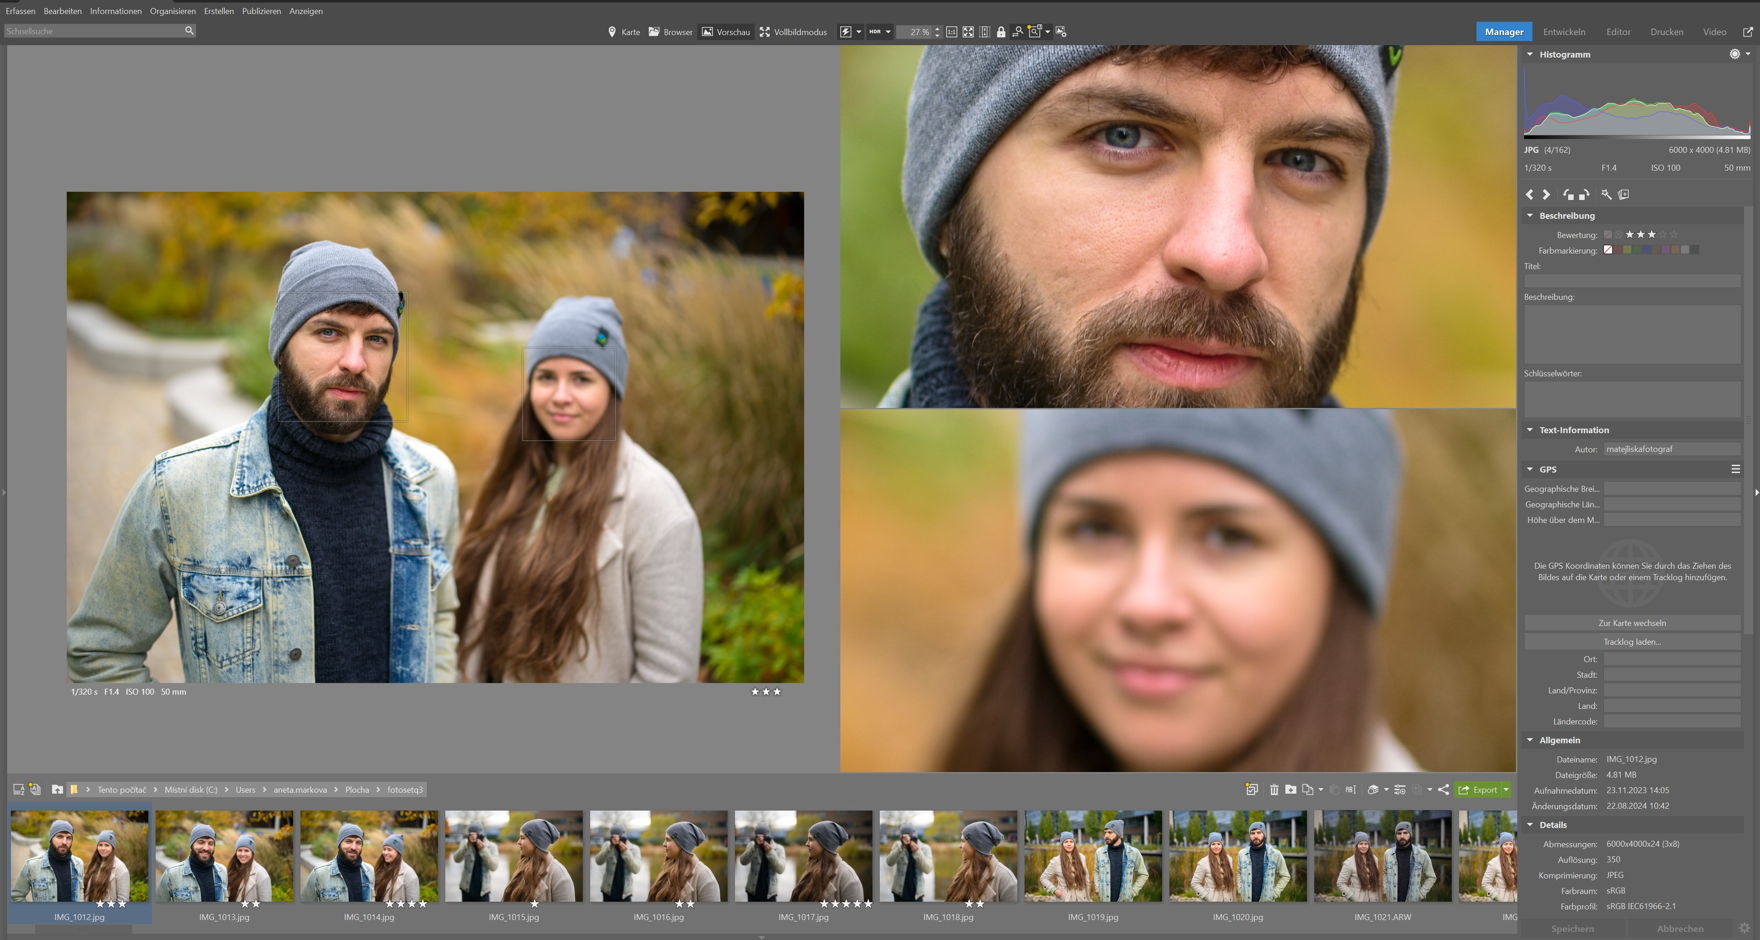Image resolution: width=1760 pixels, height=940 pixels.
Task: Toggle Vollbildmodus fullscreen mode
Action: [x=793, y=32]
